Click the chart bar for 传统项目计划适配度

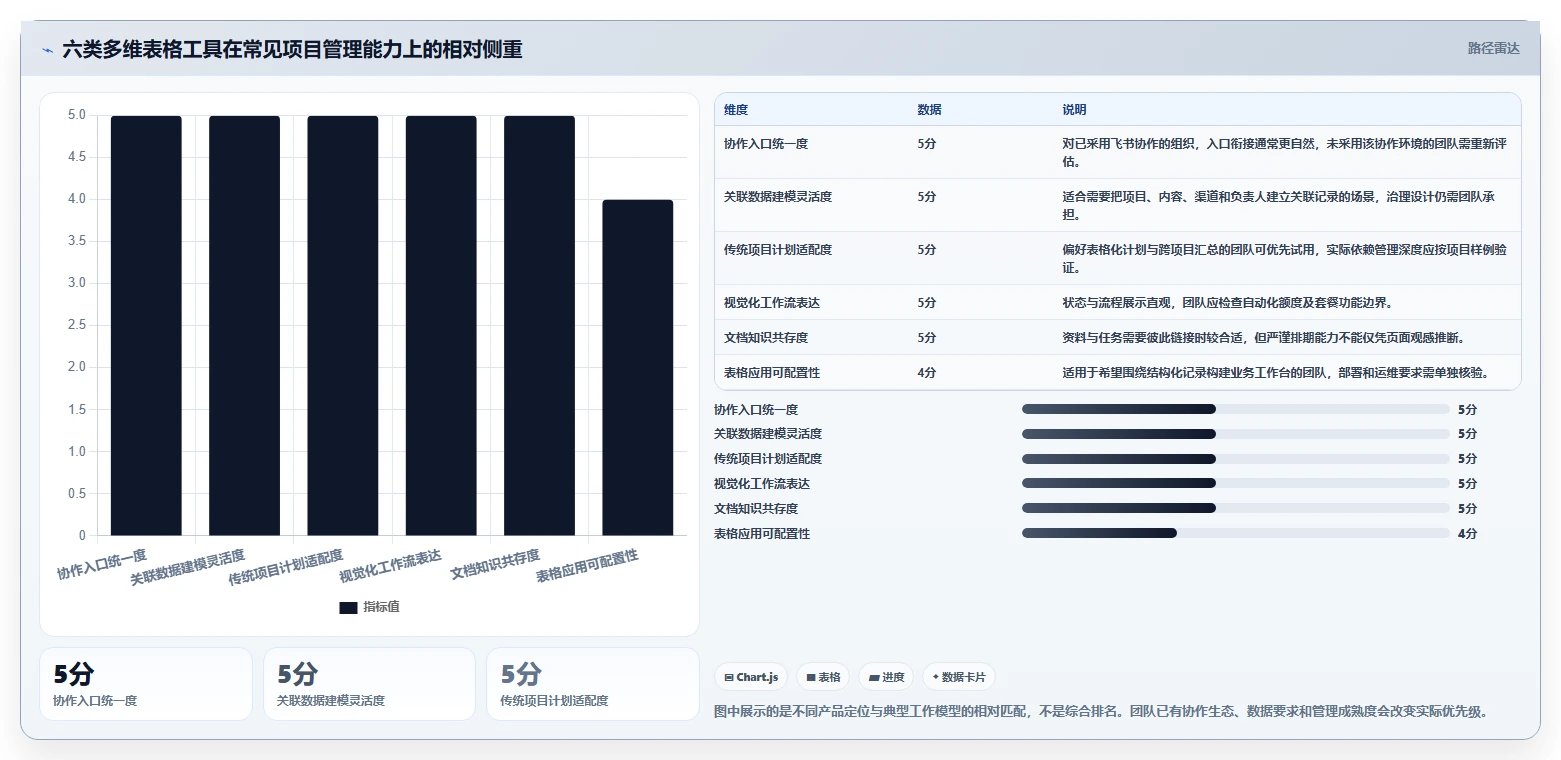pos(343,325)
